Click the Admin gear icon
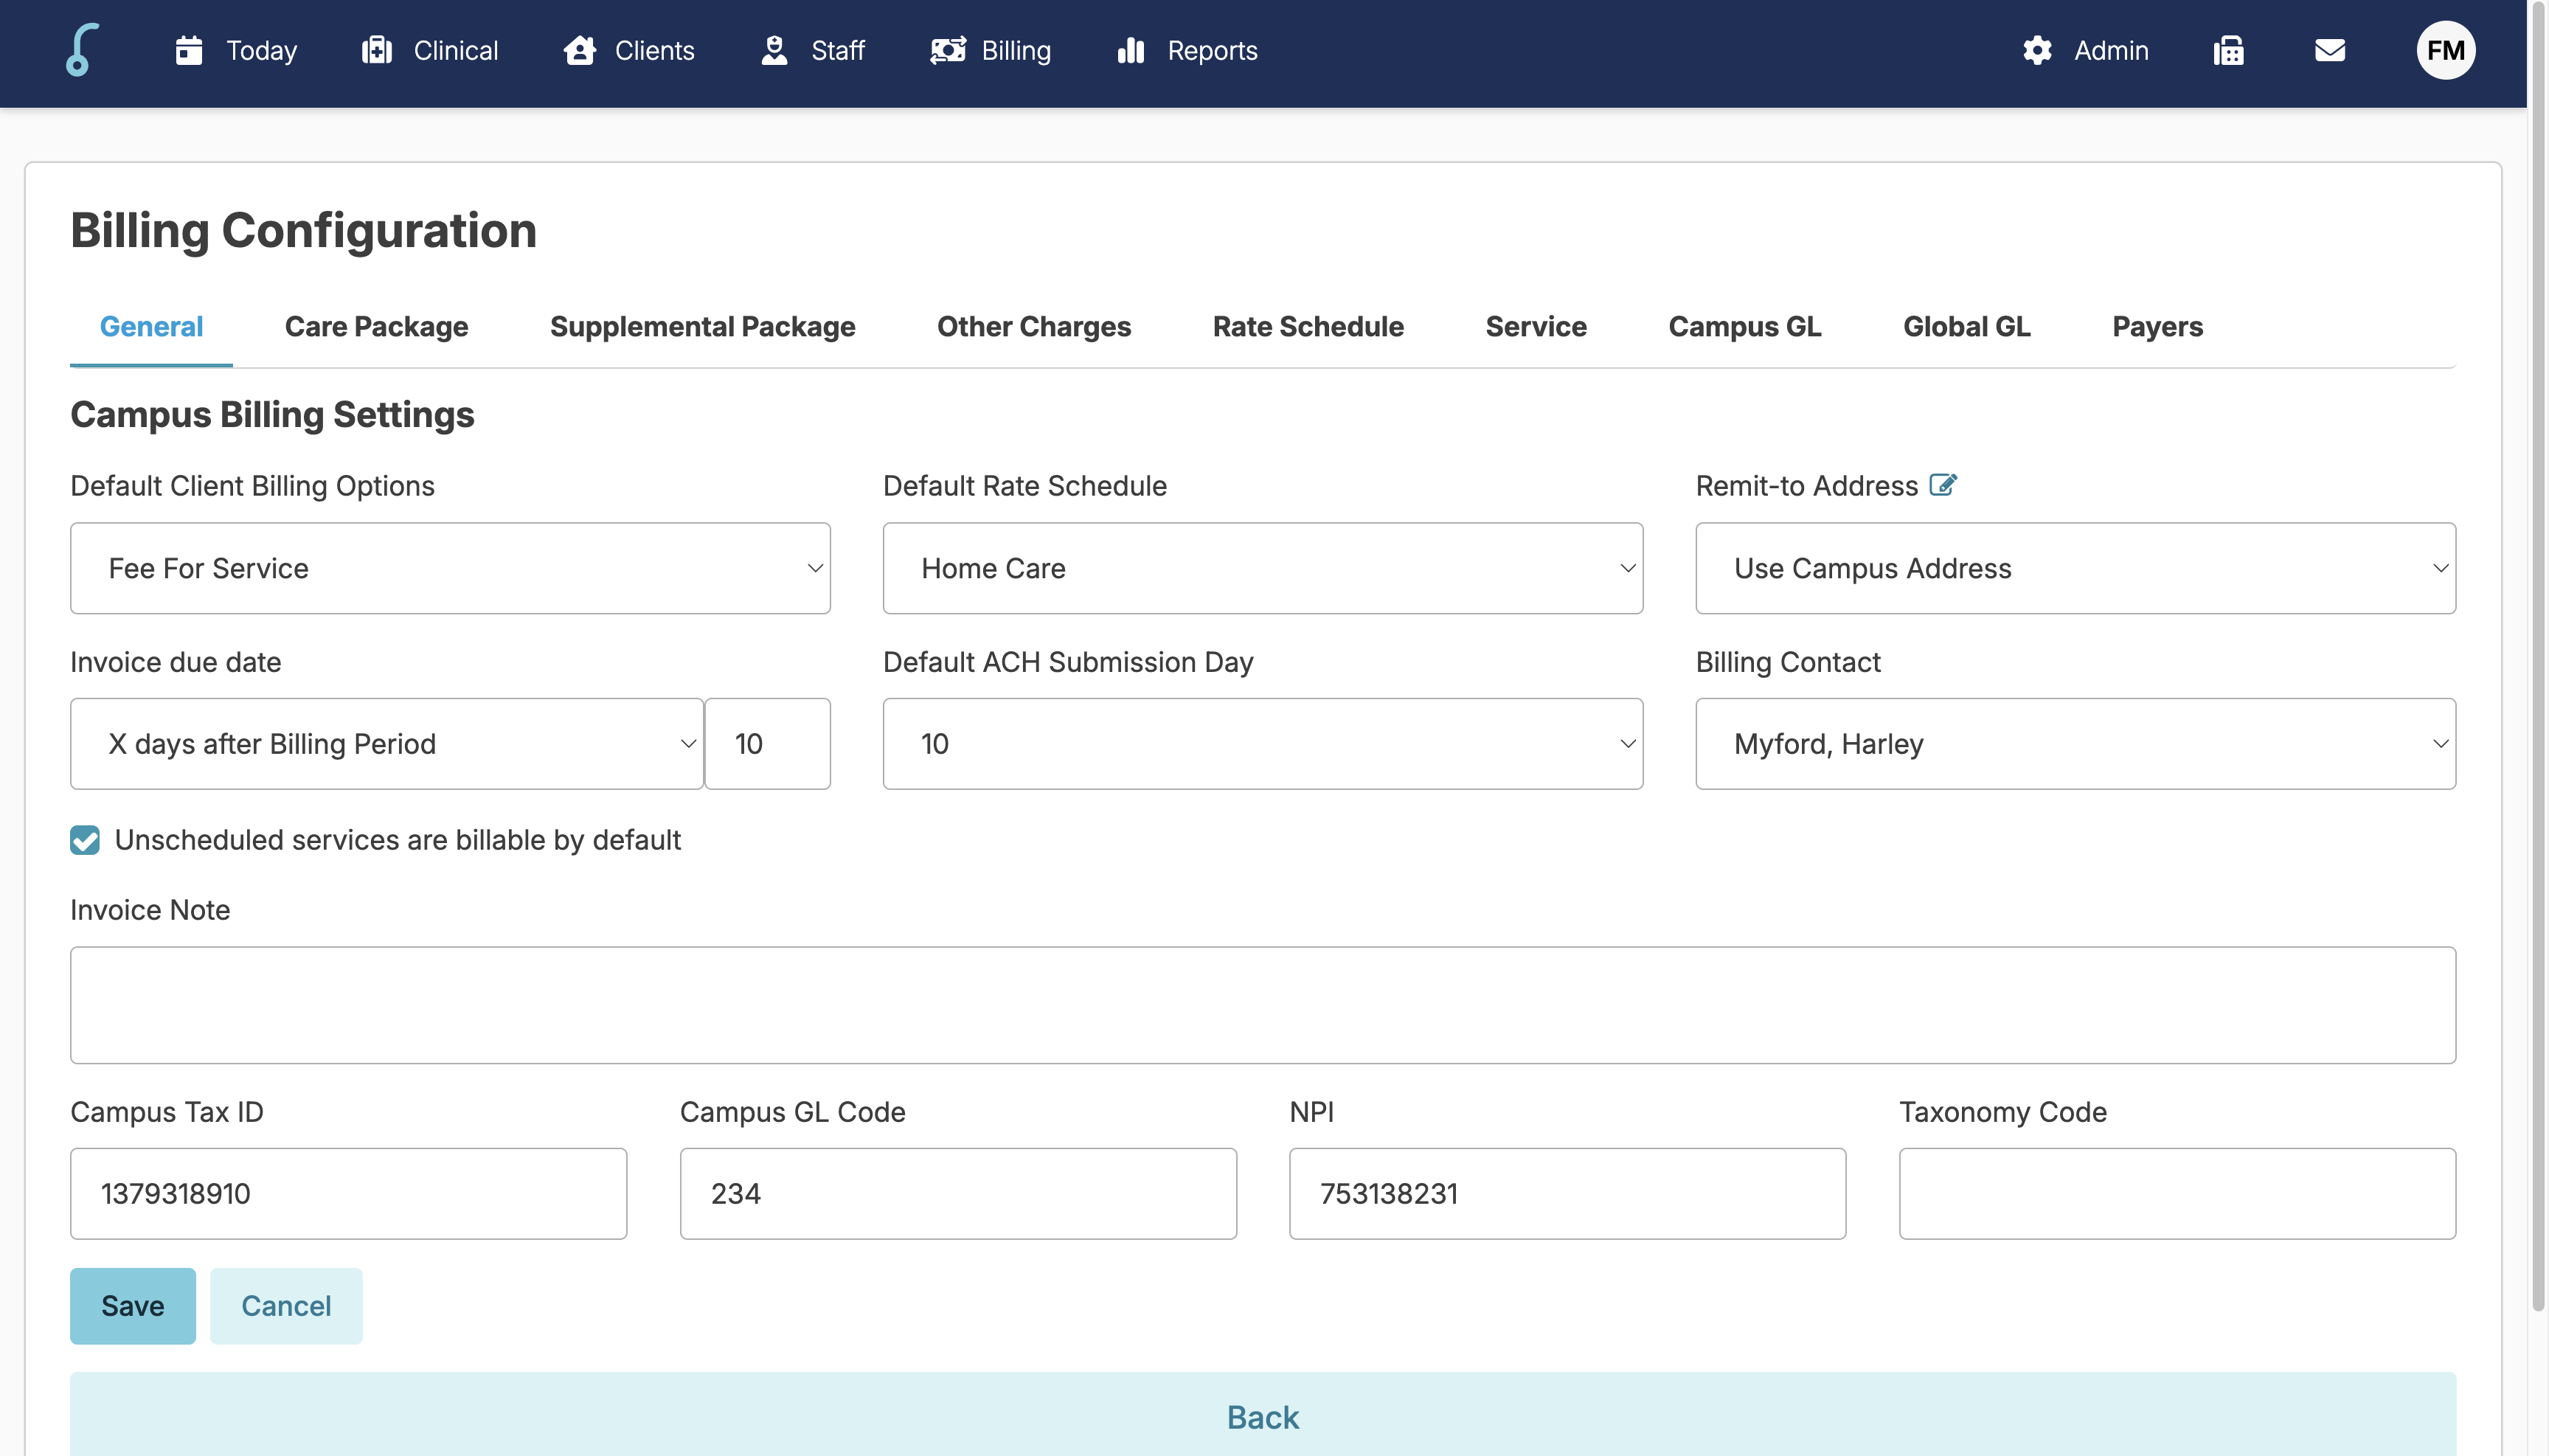 pyautogui.click(x=2037, y=50)
